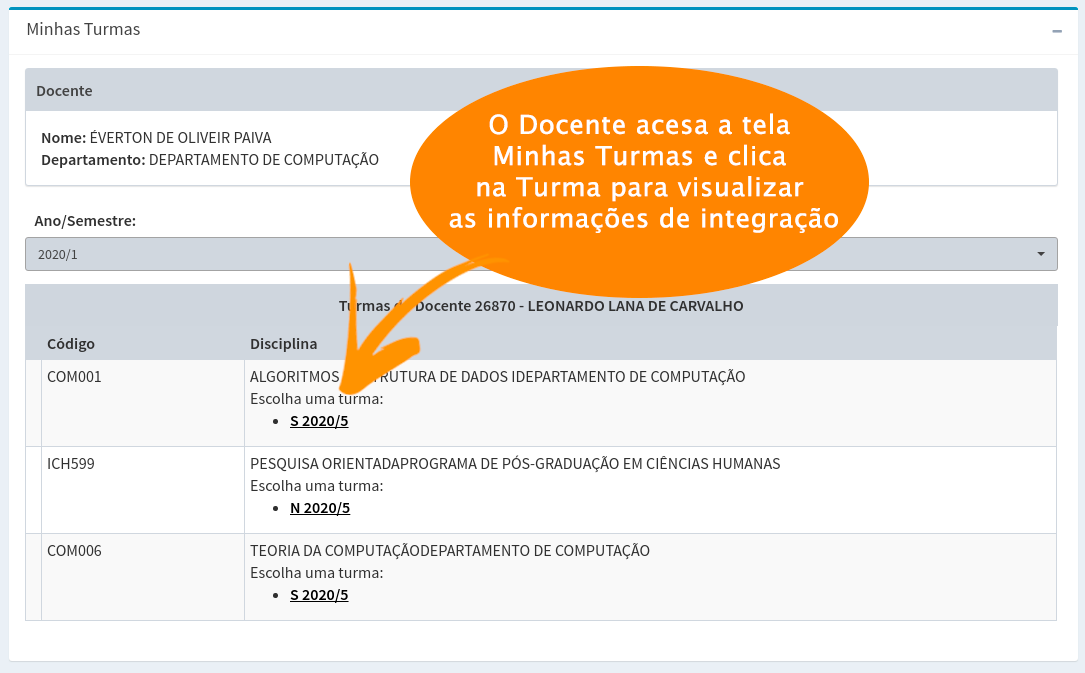Open turma N 2020/5 for PESQUISA ORIENTADA
Screen dimensions: 1085x673
(319, 507)
